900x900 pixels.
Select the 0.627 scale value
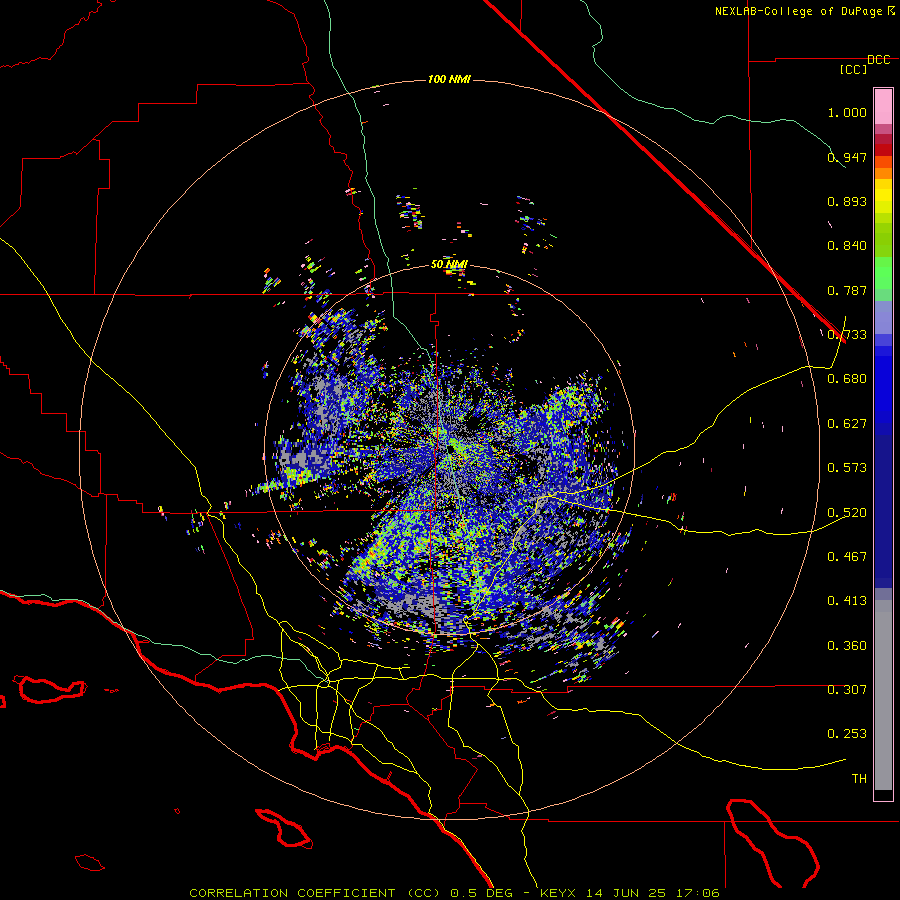pos(847,424)
